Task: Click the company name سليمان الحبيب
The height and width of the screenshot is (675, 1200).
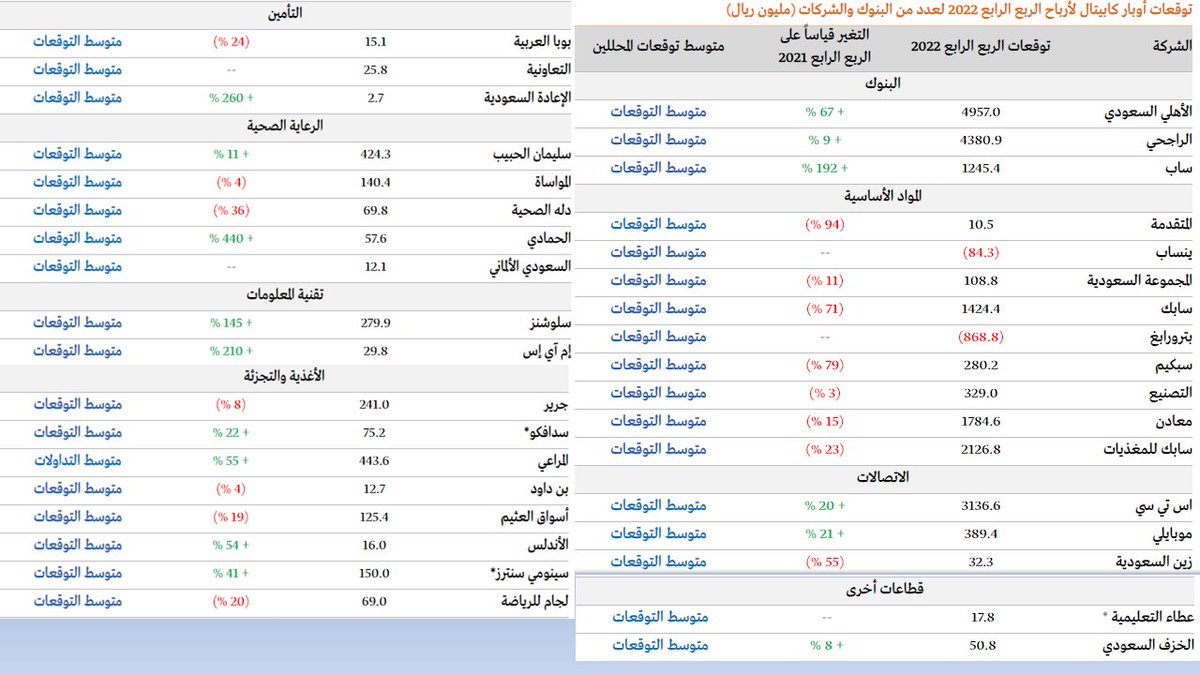Action: (x=533, y=154)
